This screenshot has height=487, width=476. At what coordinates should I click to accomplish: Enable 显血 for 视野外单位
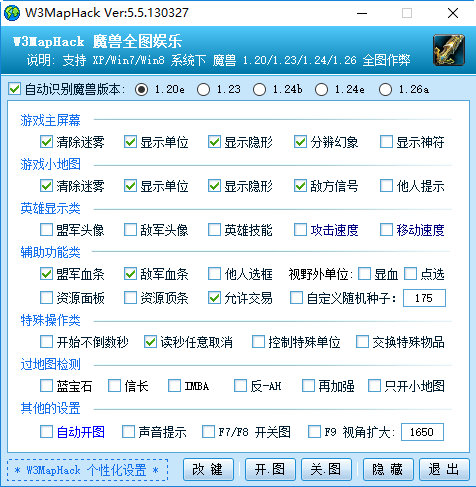[x=364, y=274]
